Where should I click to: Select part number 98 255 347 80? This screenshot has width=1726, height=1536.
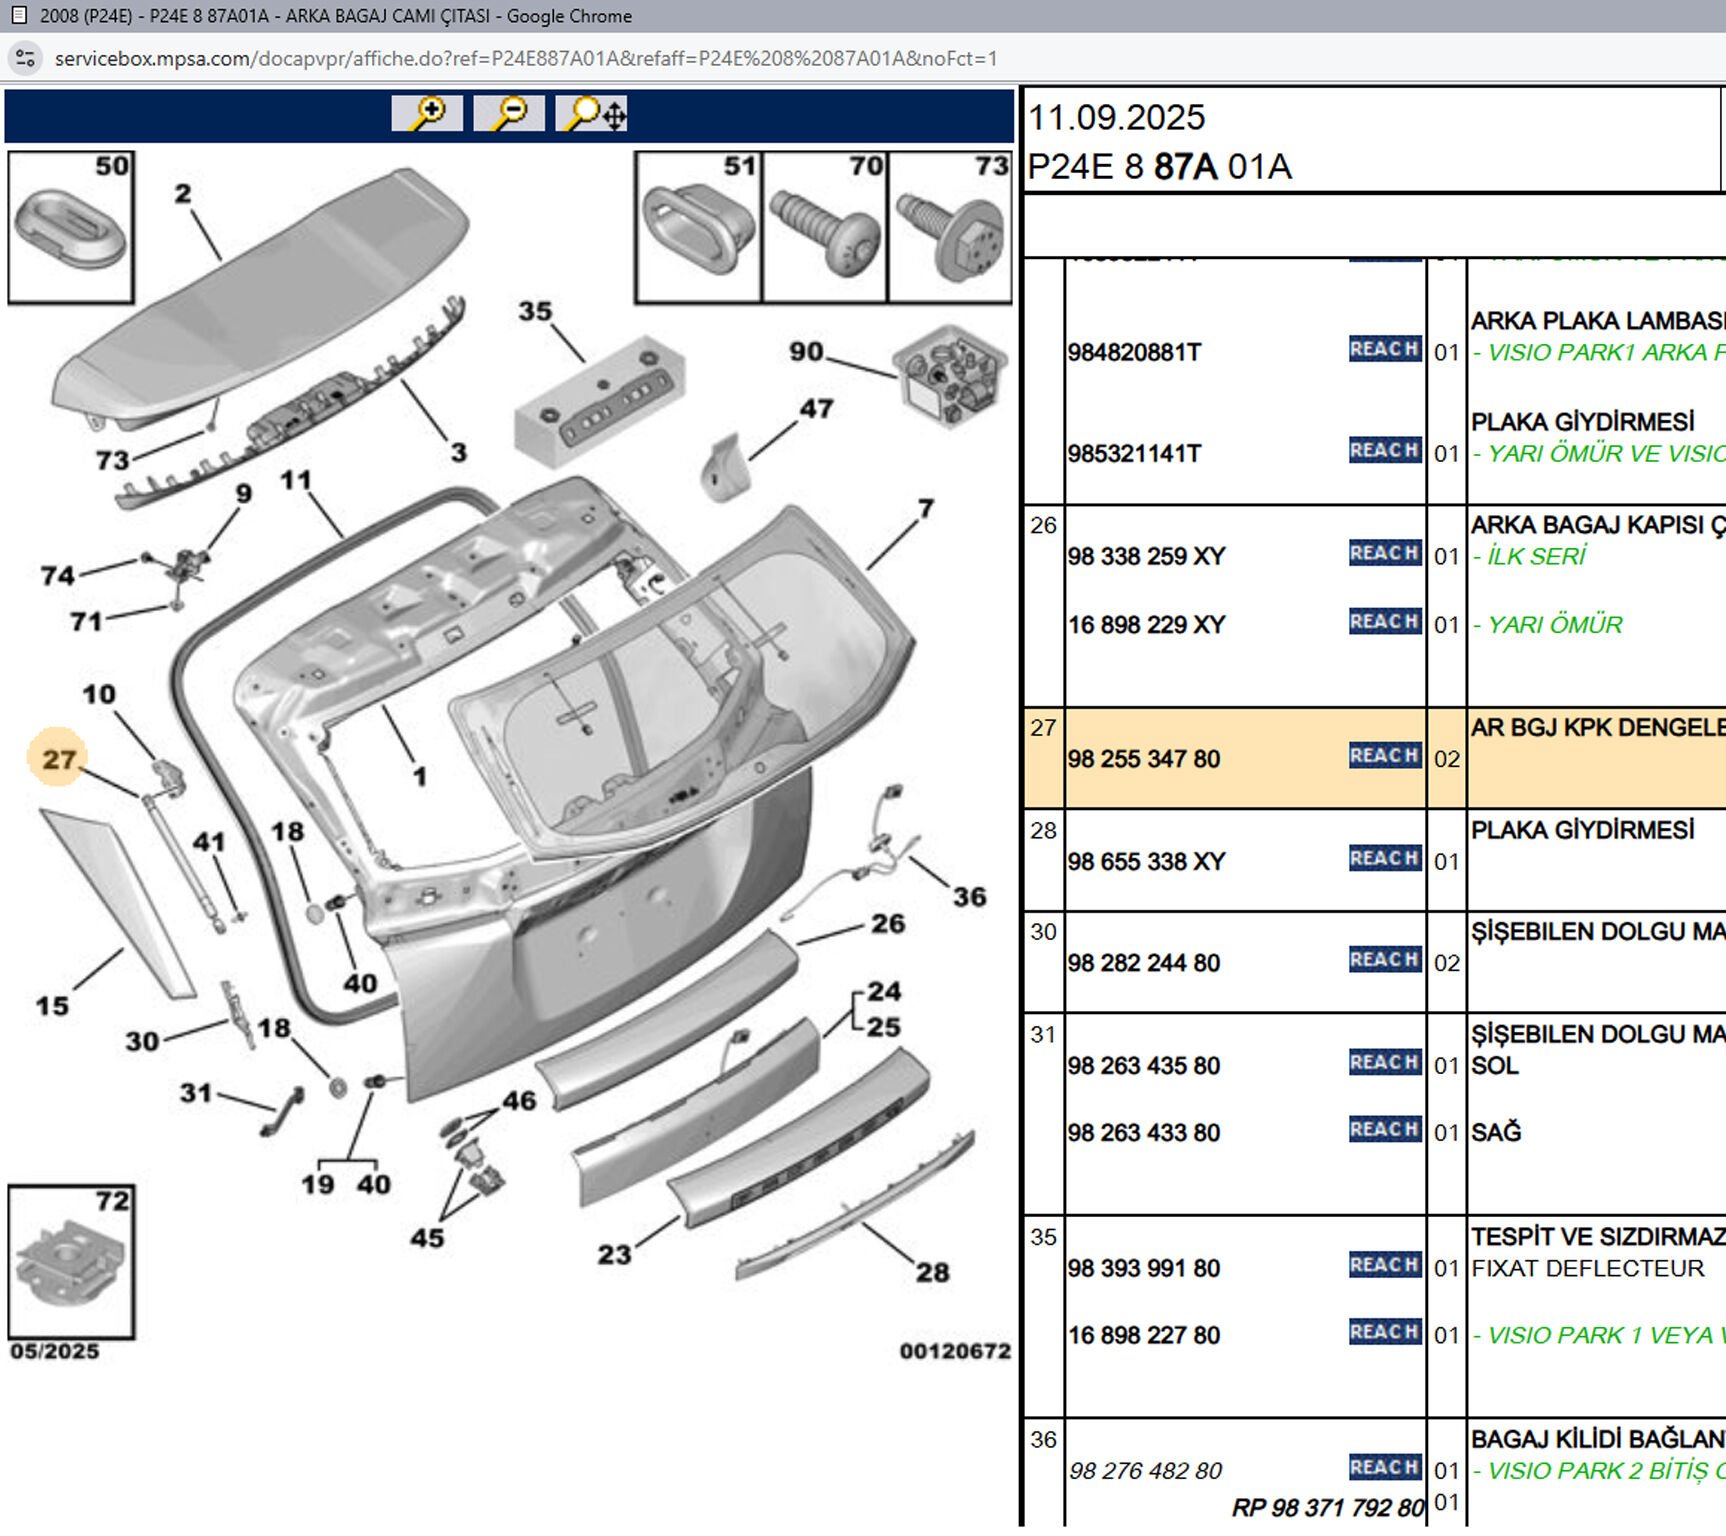pos(1144,760)
